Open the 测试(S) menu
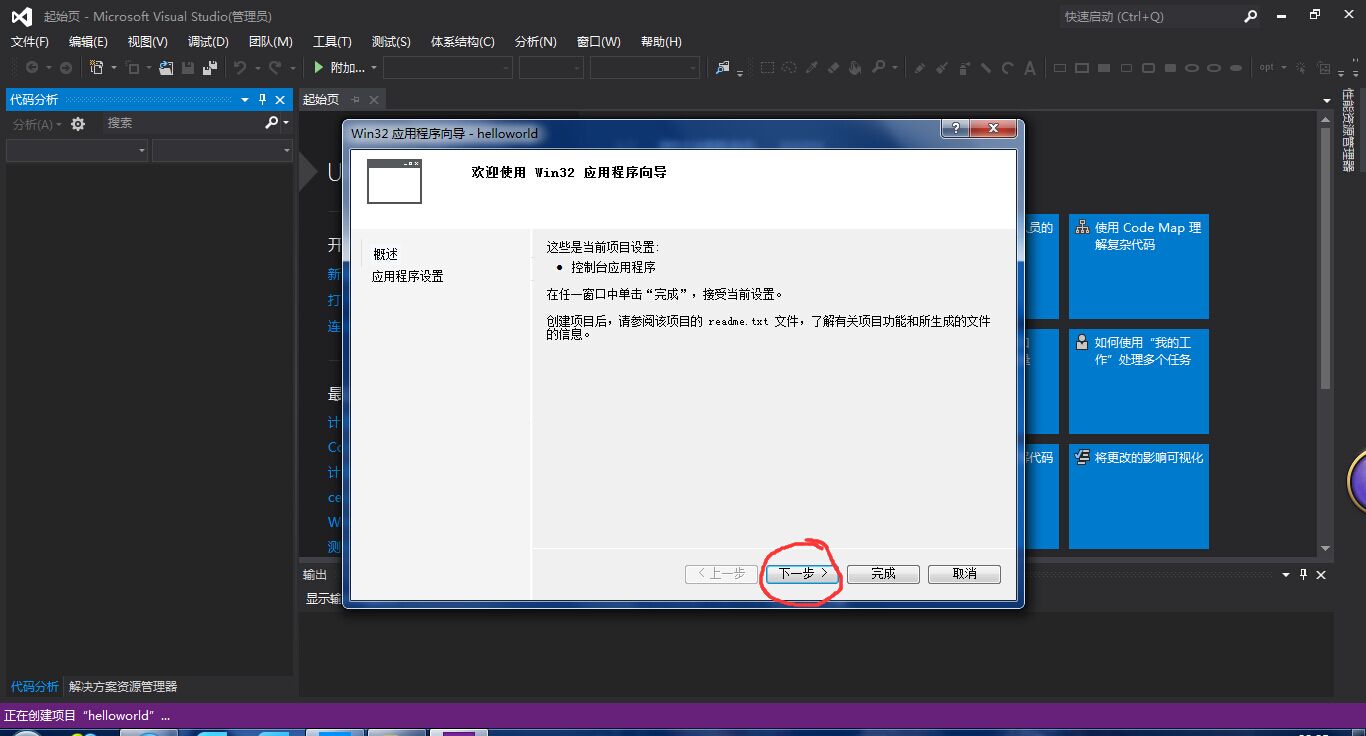1366x736 pixels. (x=391, y=41)
